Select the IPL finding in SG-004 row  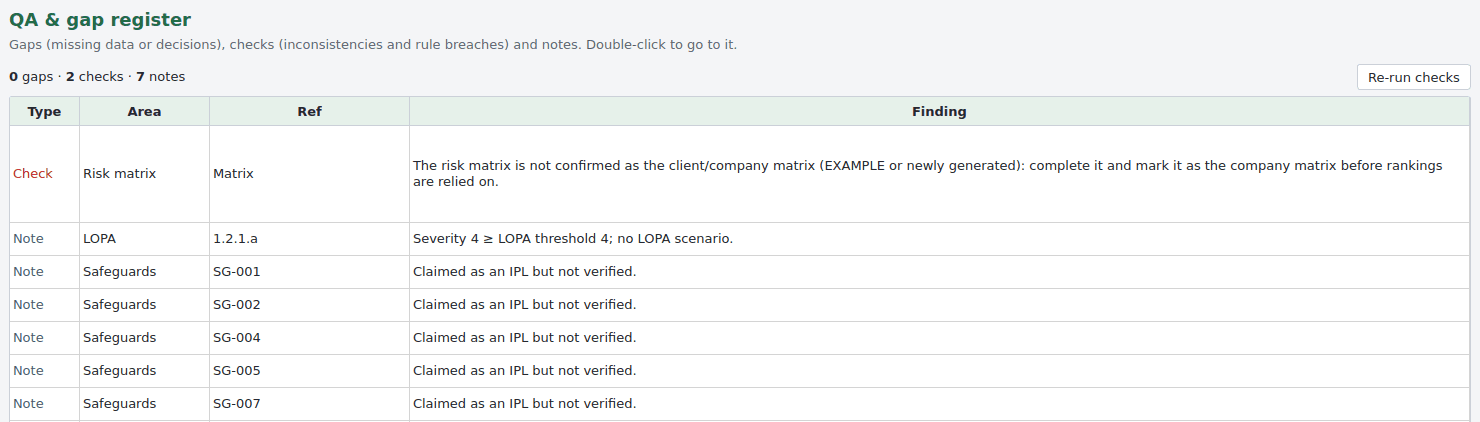pyautogui.click(x=939, y=338)
